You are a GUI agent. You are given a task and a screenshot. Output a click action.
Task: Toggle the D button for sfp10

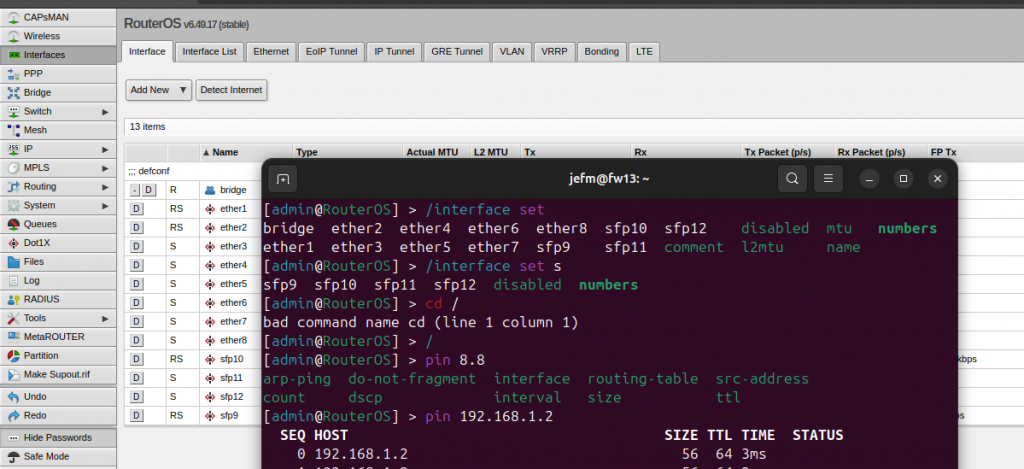pos(136,359)
